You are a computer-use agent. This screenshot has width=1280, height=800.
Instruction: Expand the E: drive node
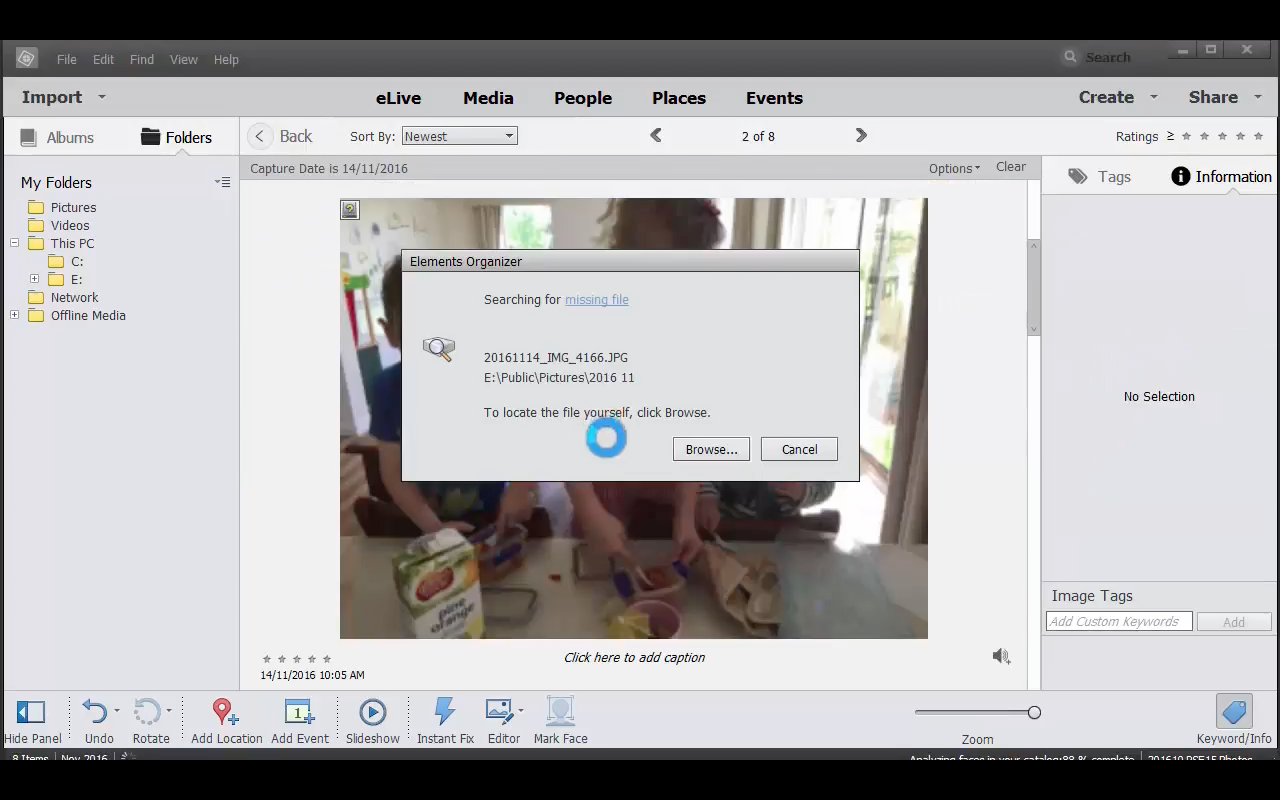point(34,279)
